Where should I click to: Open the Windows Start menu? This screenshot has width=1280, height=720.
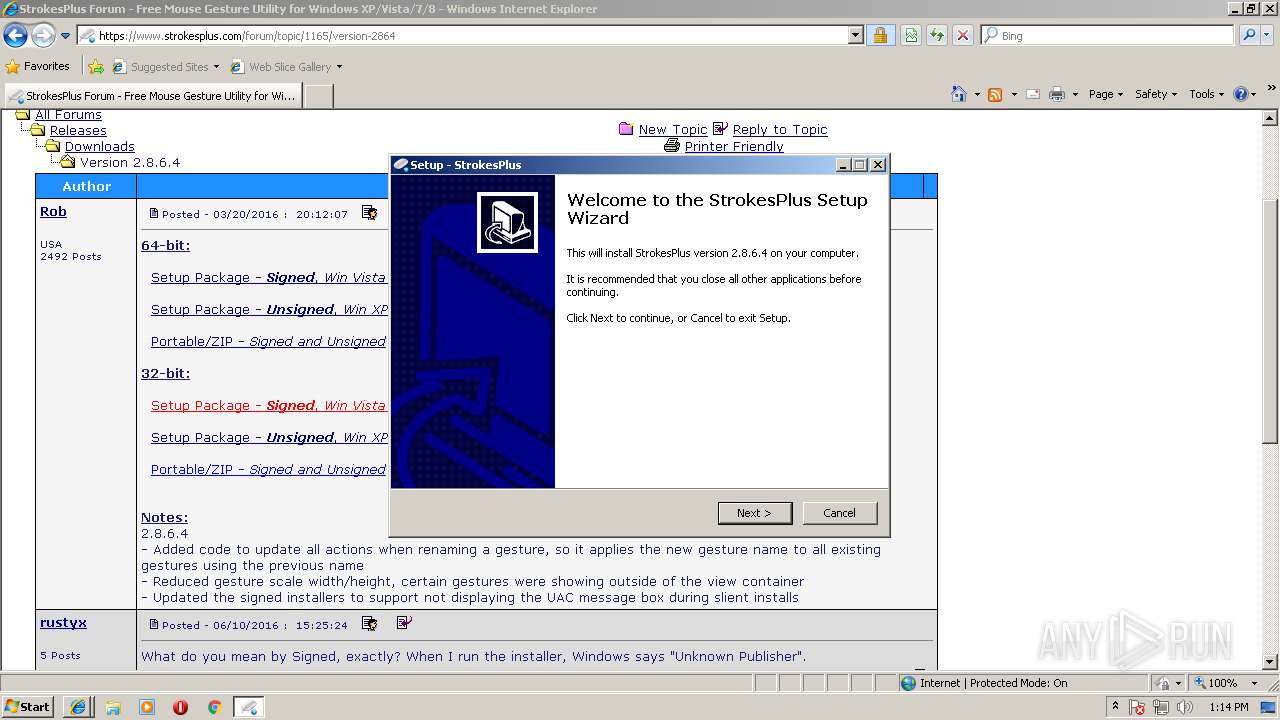28,706
